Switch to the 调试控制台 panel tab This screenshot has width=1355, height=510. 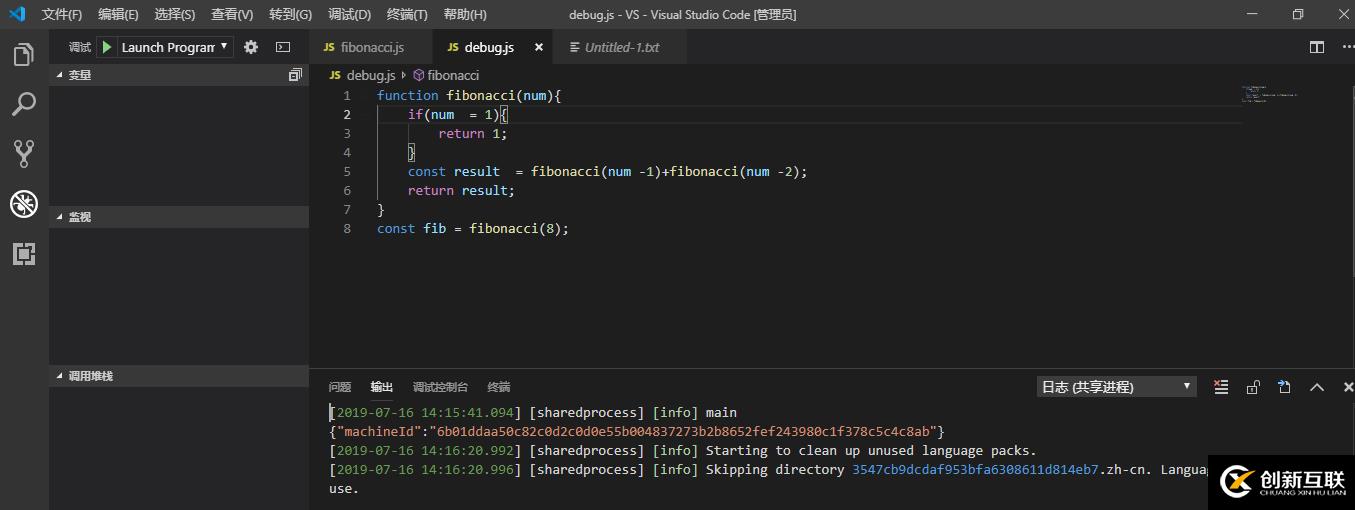point(440,387)
